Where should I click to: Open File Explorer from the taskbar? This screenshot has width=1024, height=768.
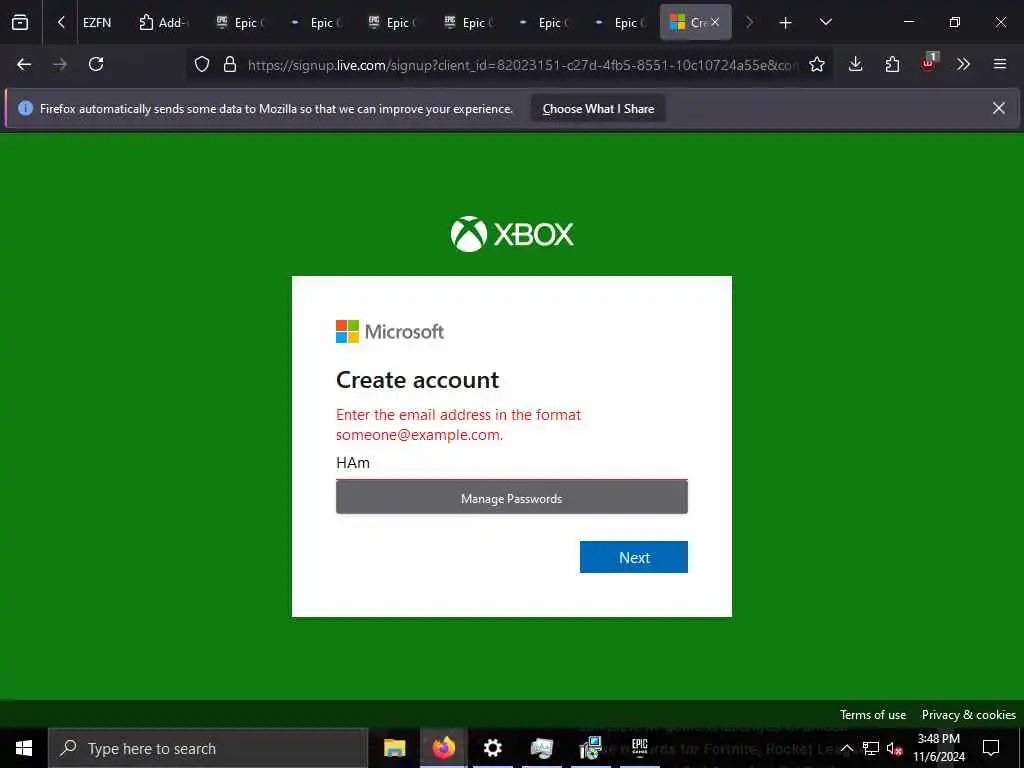click(394, 748)
